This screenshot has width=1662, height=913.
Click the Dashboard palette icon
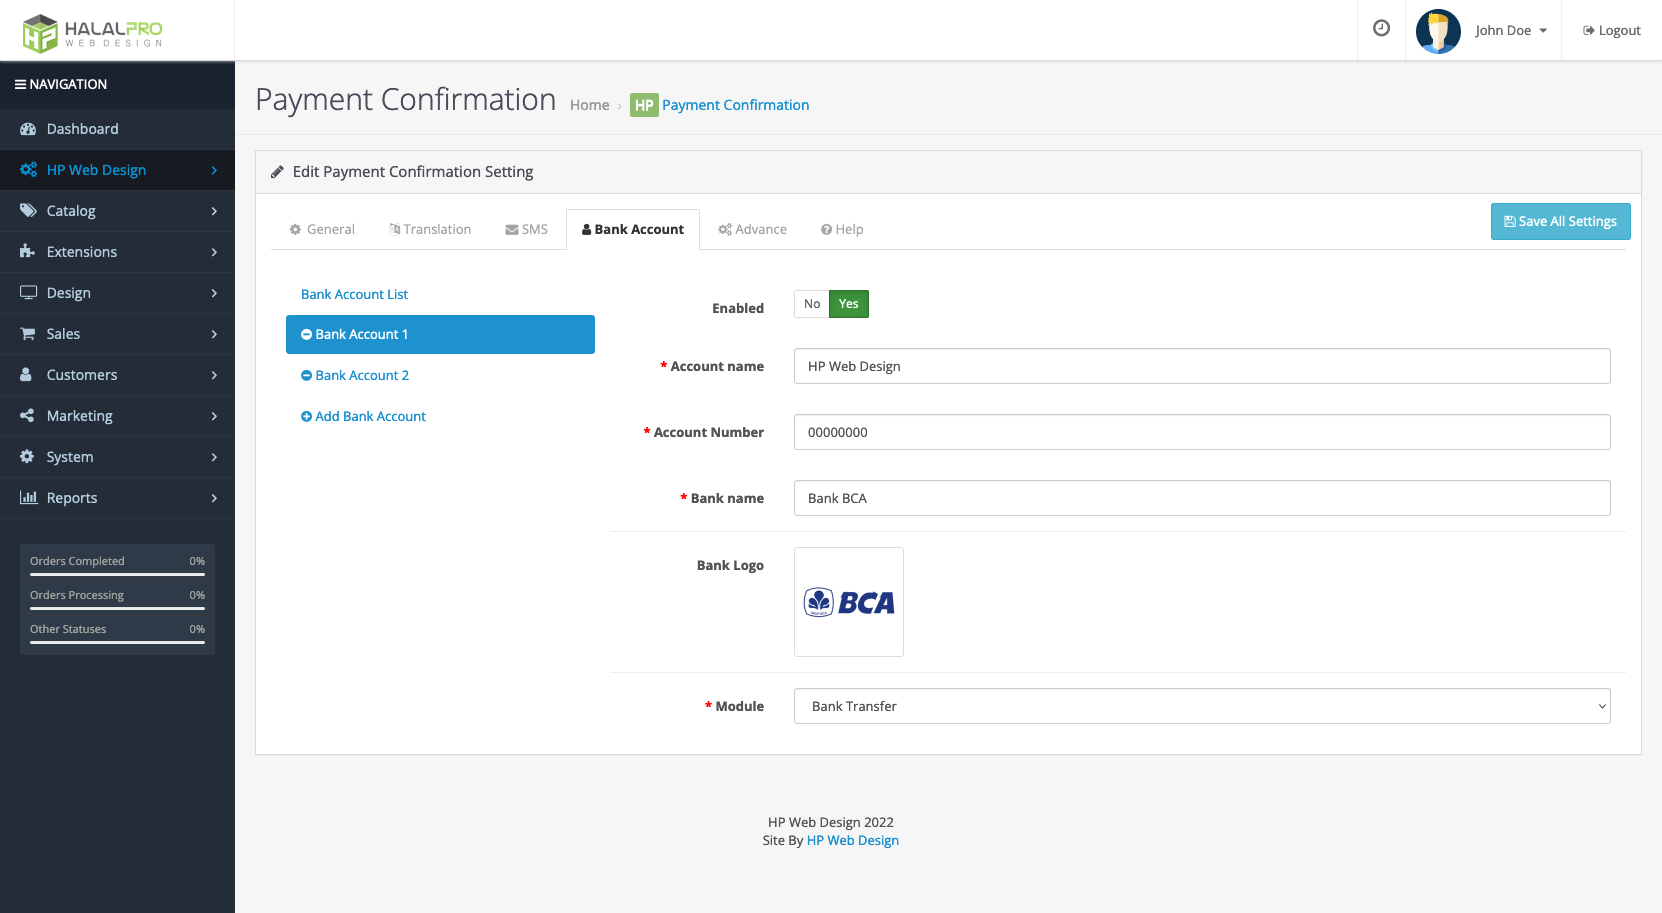pos(28,129)
